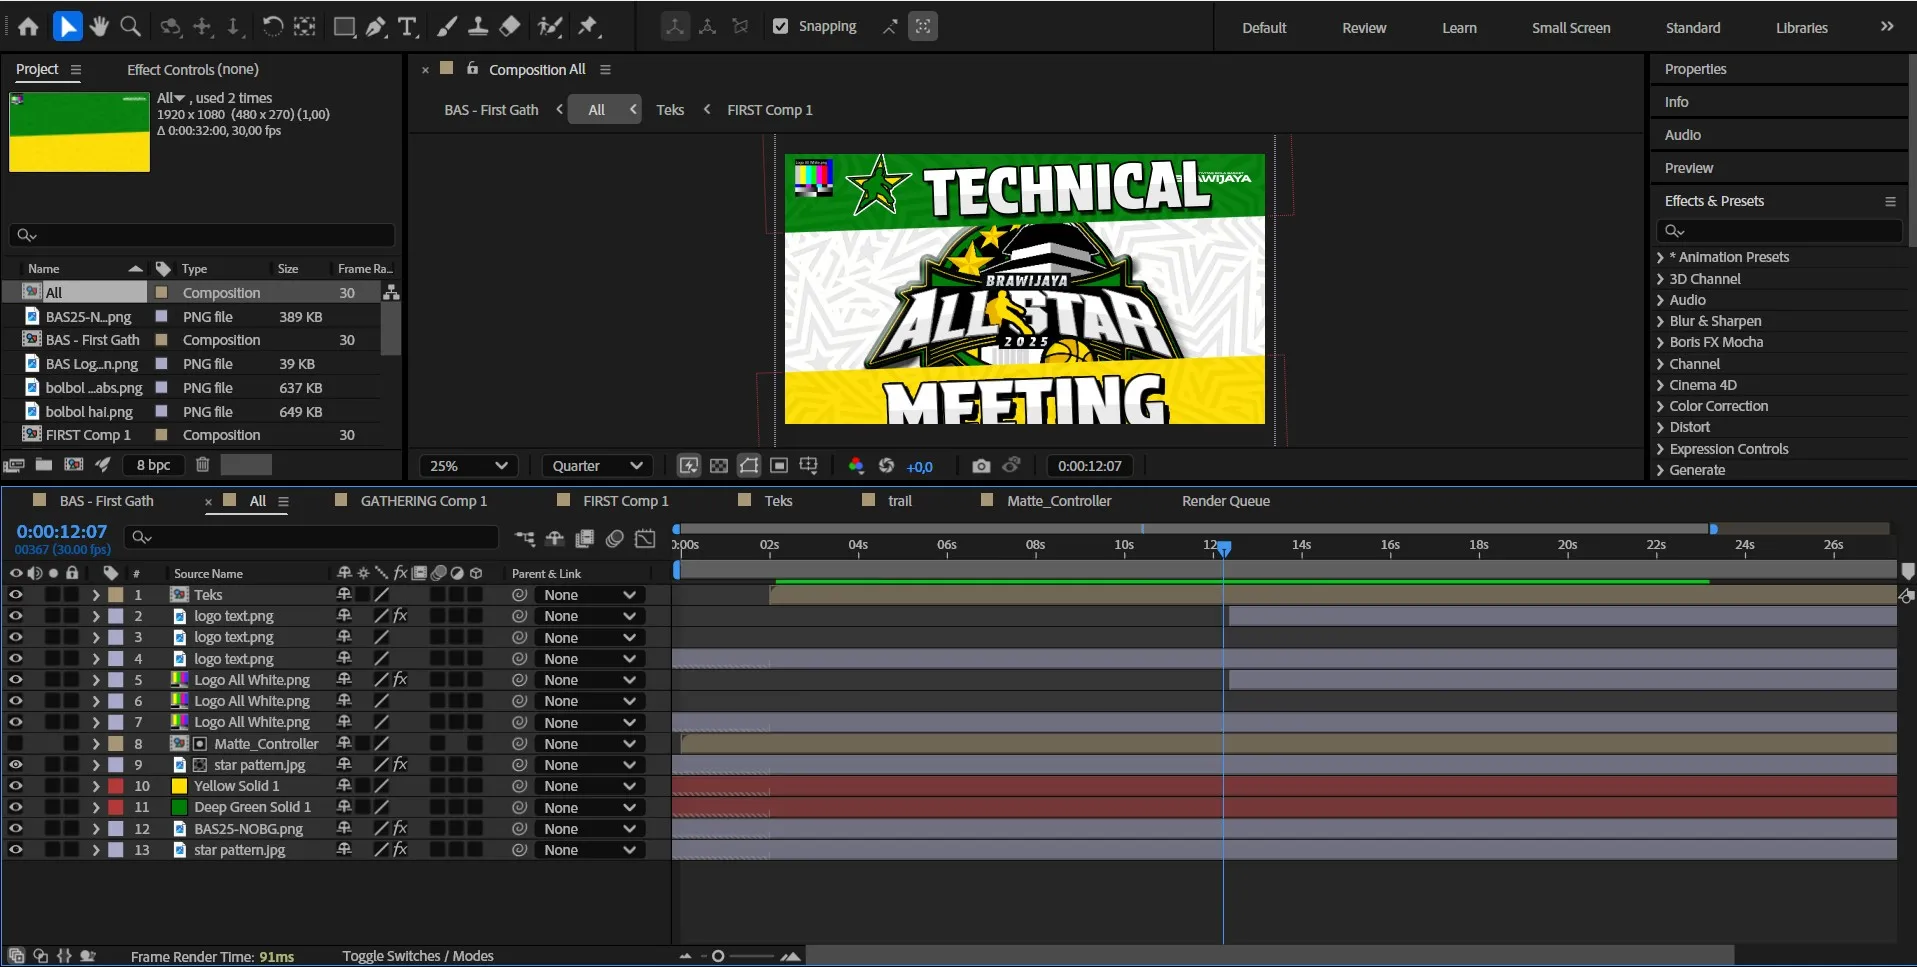
Task: Expand the Teks layer properties
Action: click(96, 595)
